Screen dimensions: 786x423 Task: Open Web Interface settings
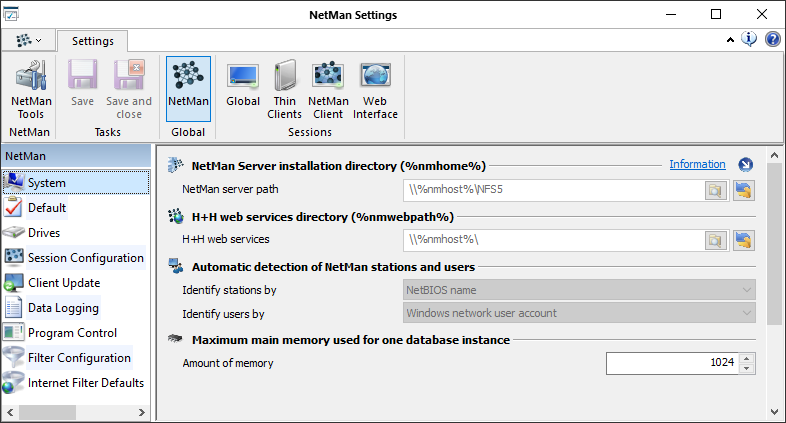coord(375,90)
